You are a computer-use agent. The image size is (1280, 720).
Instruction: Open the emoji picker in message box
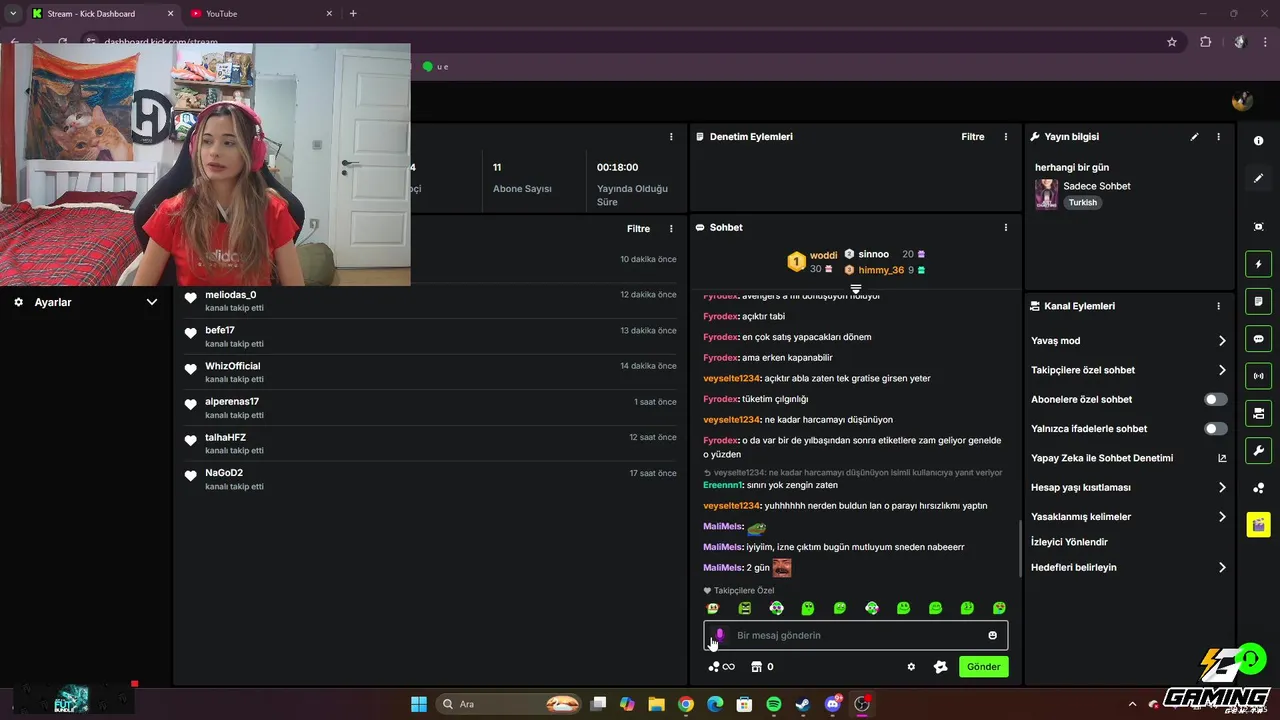tap(992, 635)
